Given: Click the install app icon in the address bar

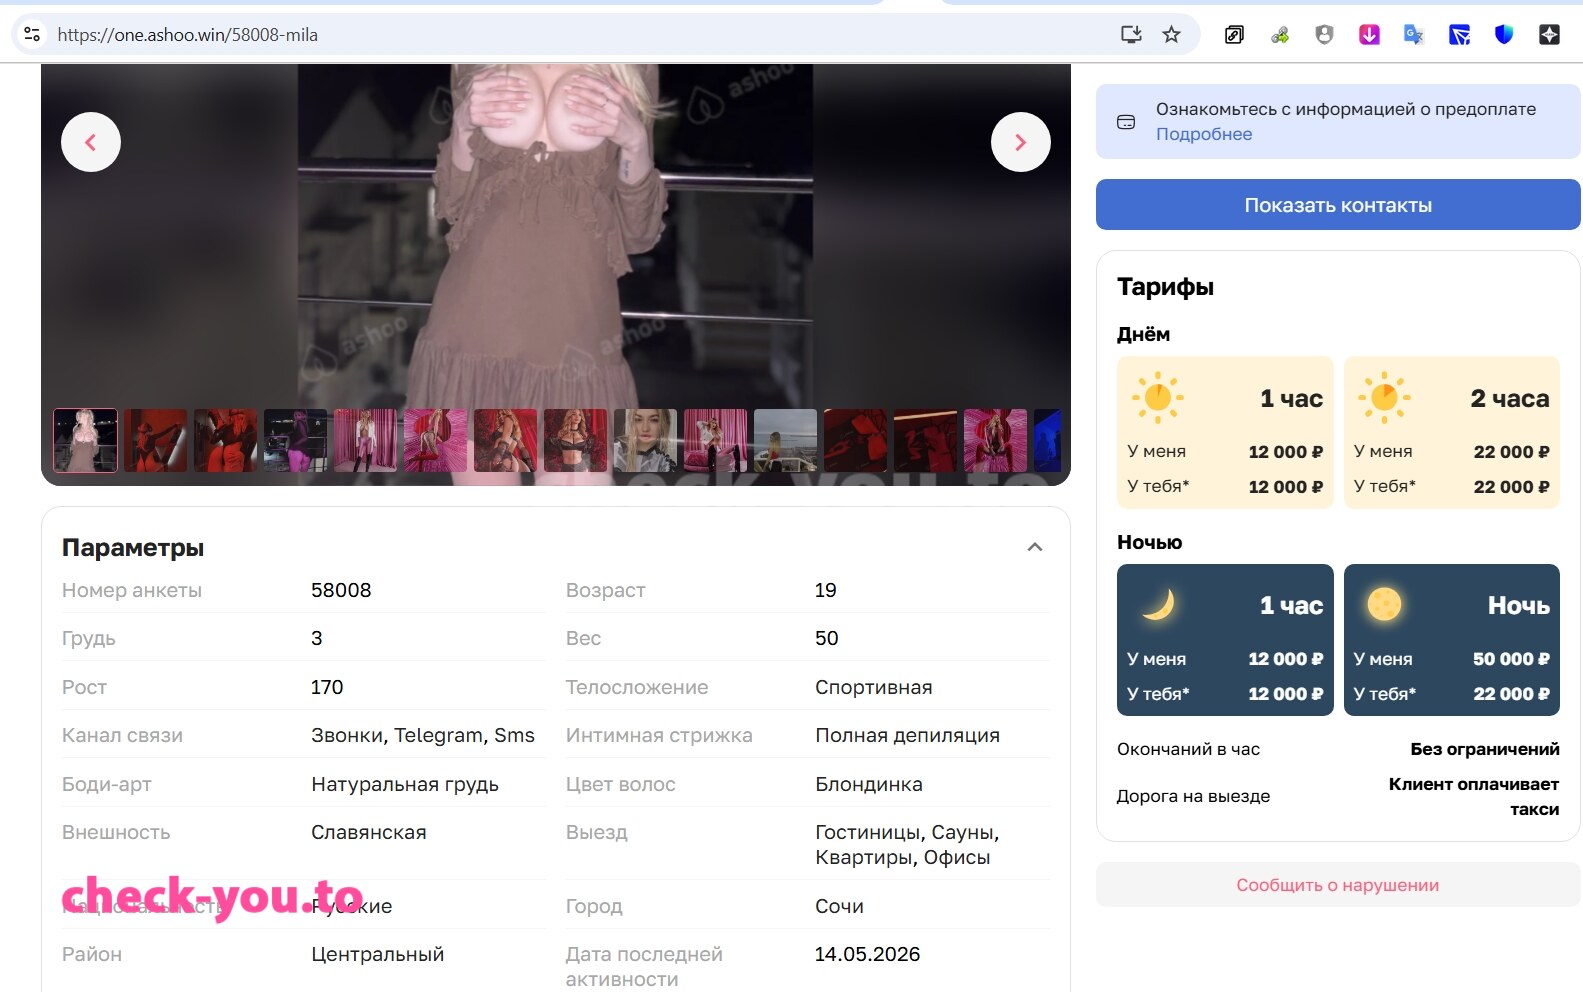Looking at the screenshot, I should click(x=1131, y=35).
